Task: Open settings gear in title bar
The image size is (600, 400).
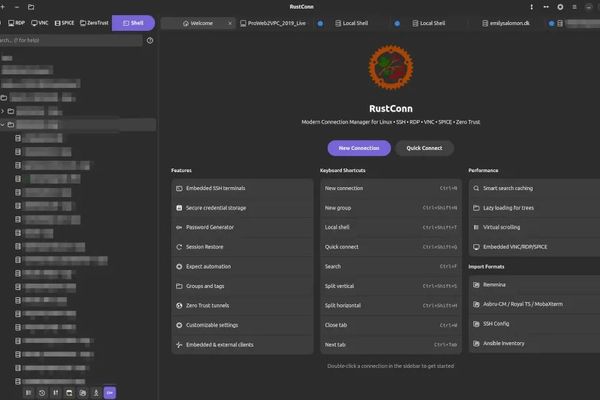Action: click(x=560, y=7)
